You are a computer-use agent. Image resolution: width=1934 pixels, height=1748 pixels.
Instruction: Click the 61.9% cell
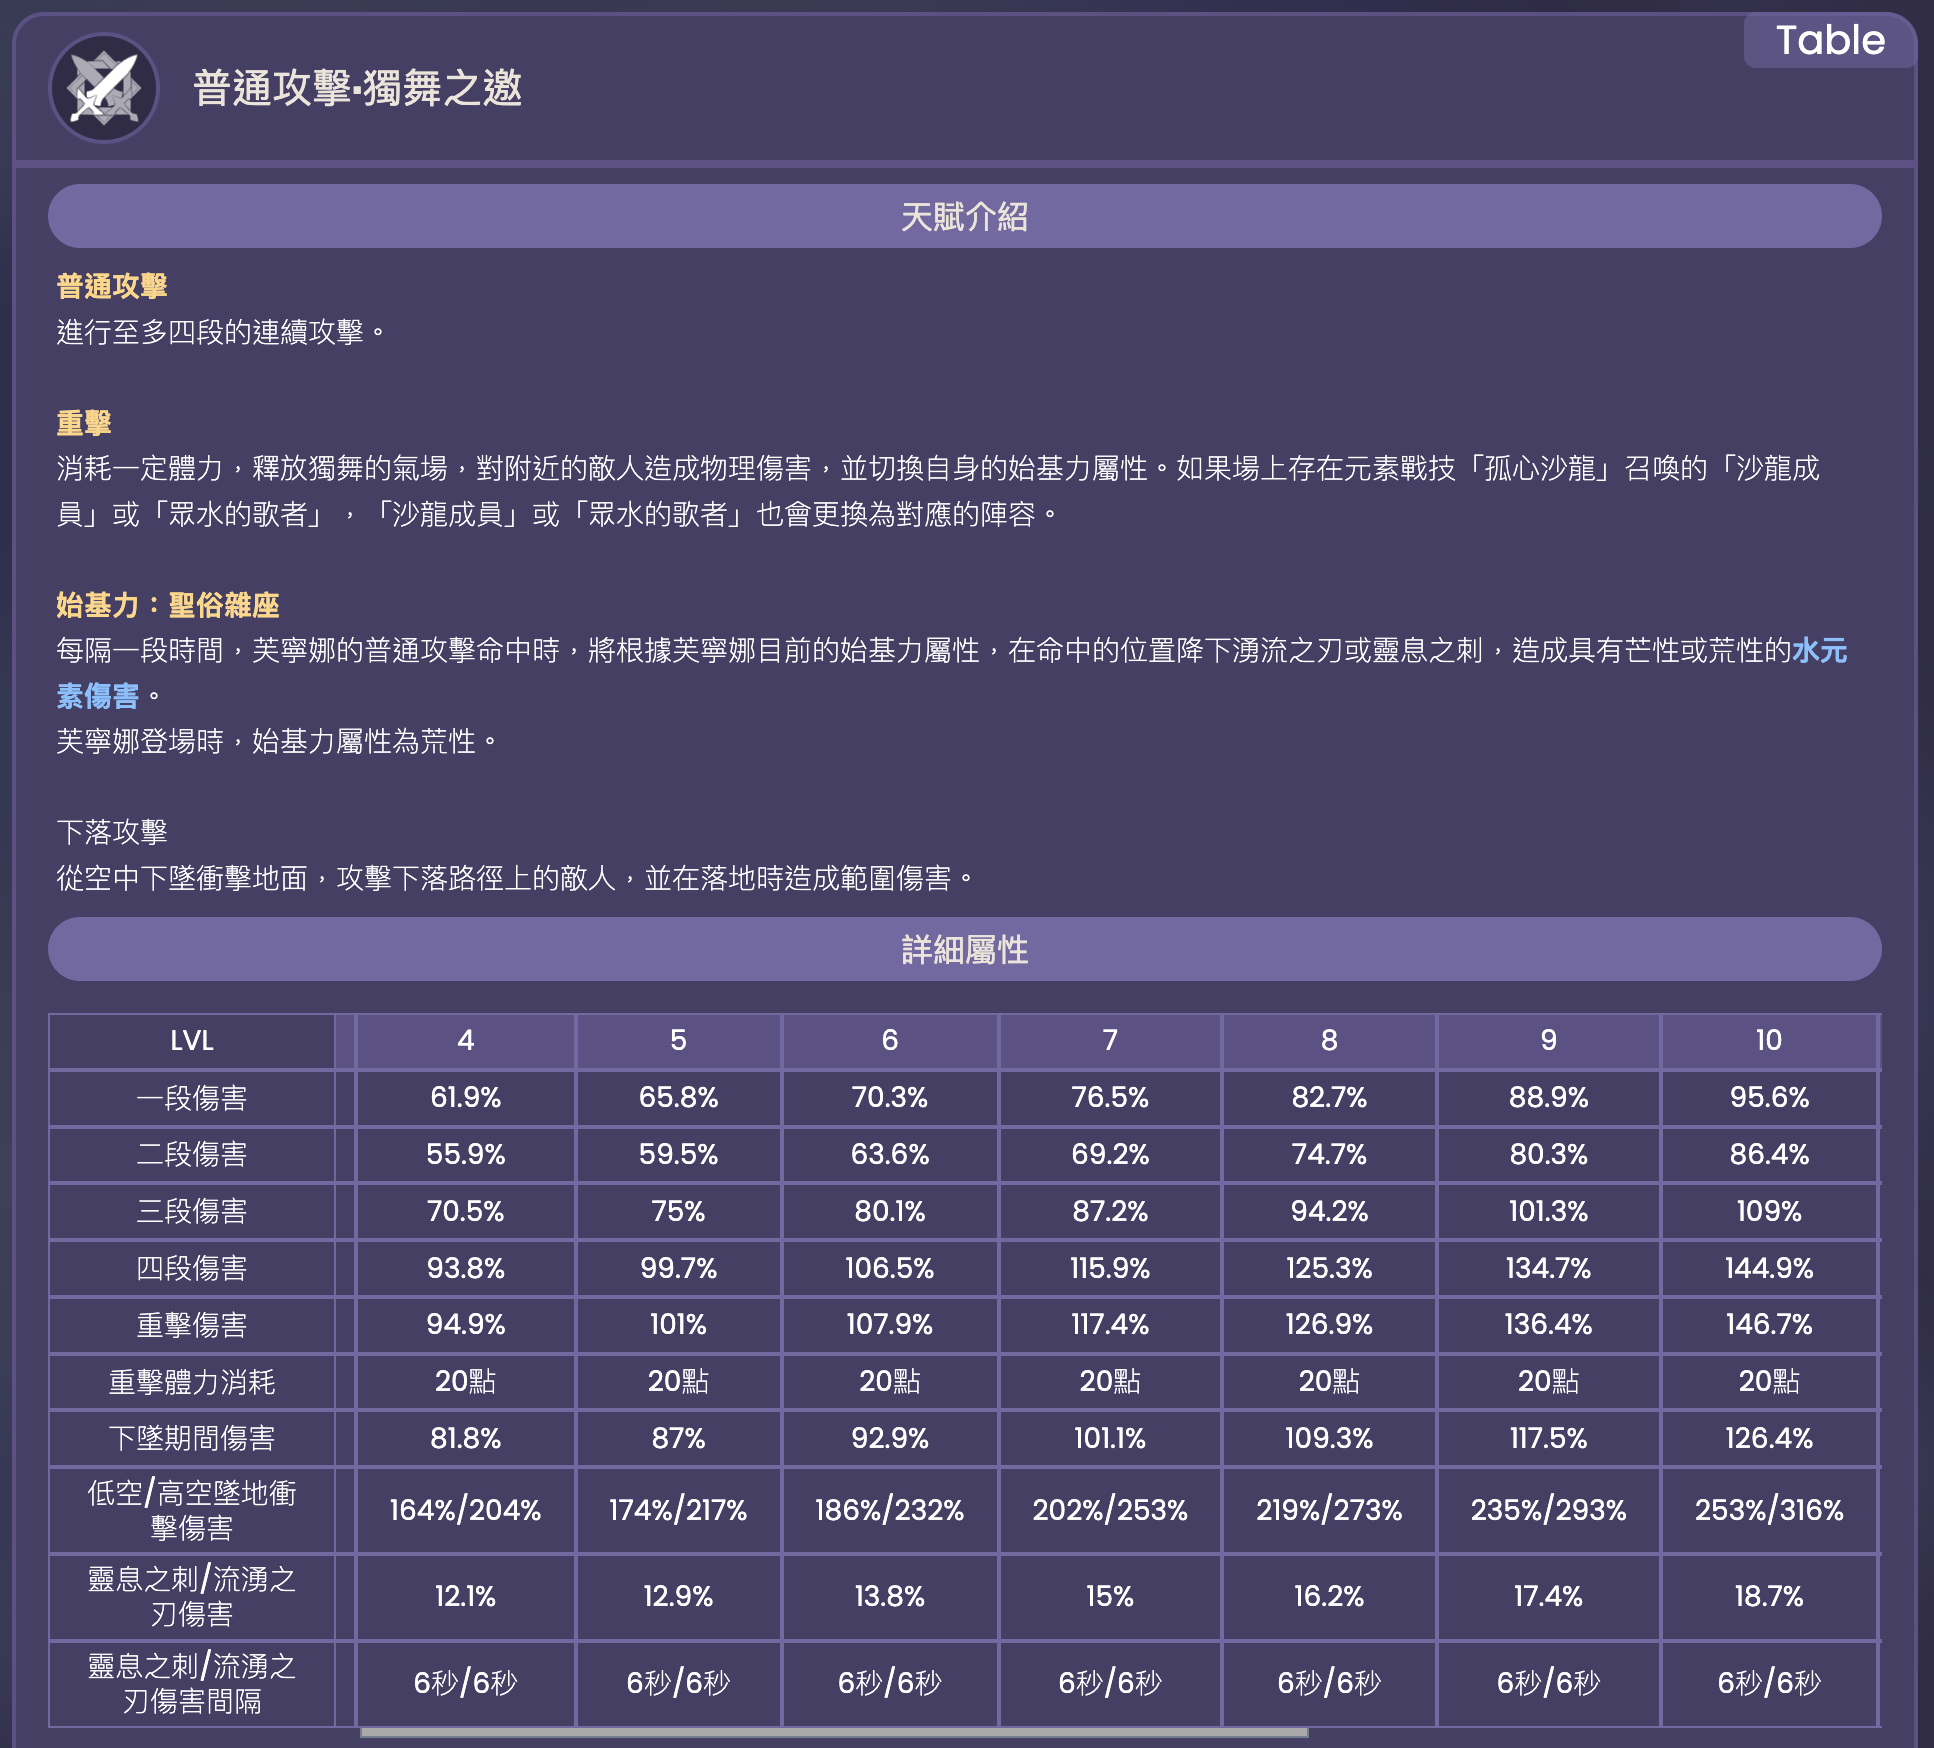(x=466, y=1098)
